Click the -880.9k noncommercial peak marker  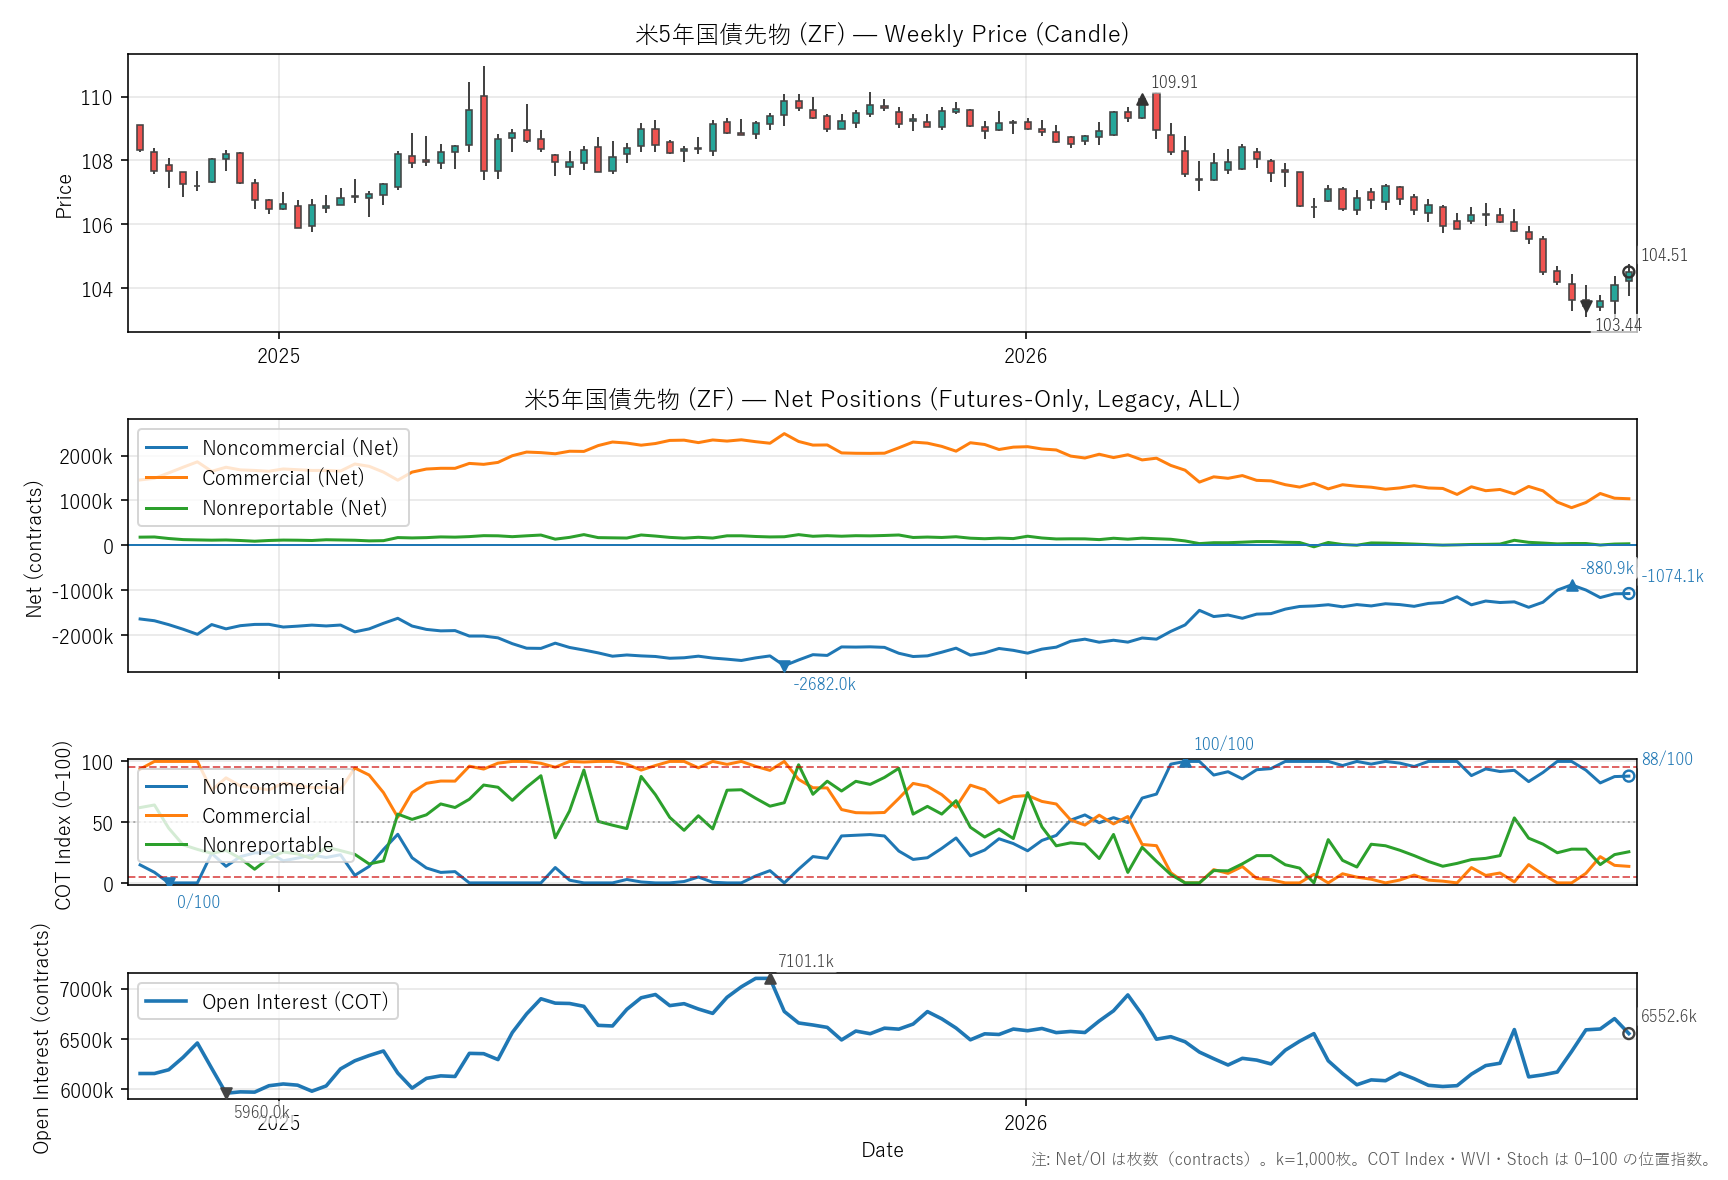tap(1572, 586)
